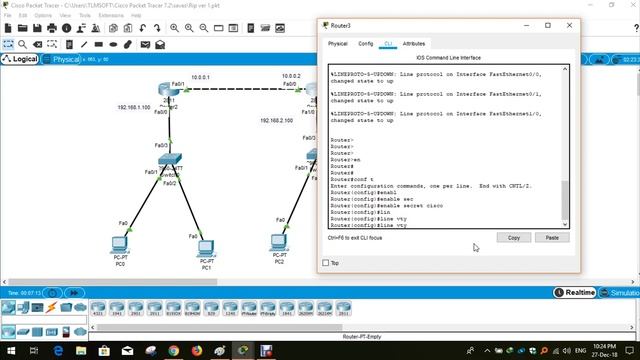Activate the Select tool
Screen dimensions: 640x360
(8, 44)
